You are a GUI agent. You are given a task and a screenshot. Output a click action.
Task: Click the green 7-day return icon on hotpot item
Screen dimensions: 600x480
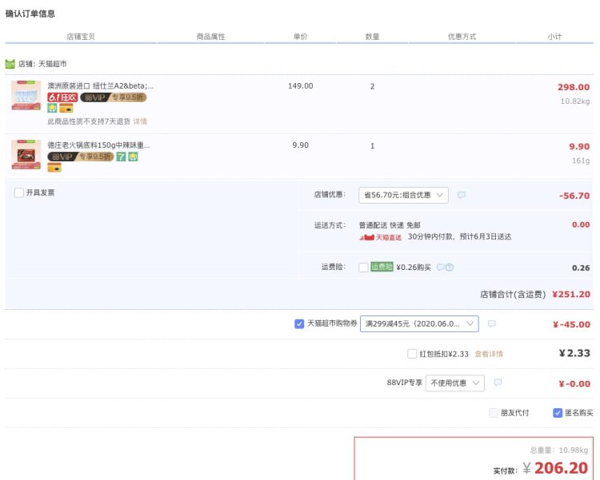click(121, 157)
